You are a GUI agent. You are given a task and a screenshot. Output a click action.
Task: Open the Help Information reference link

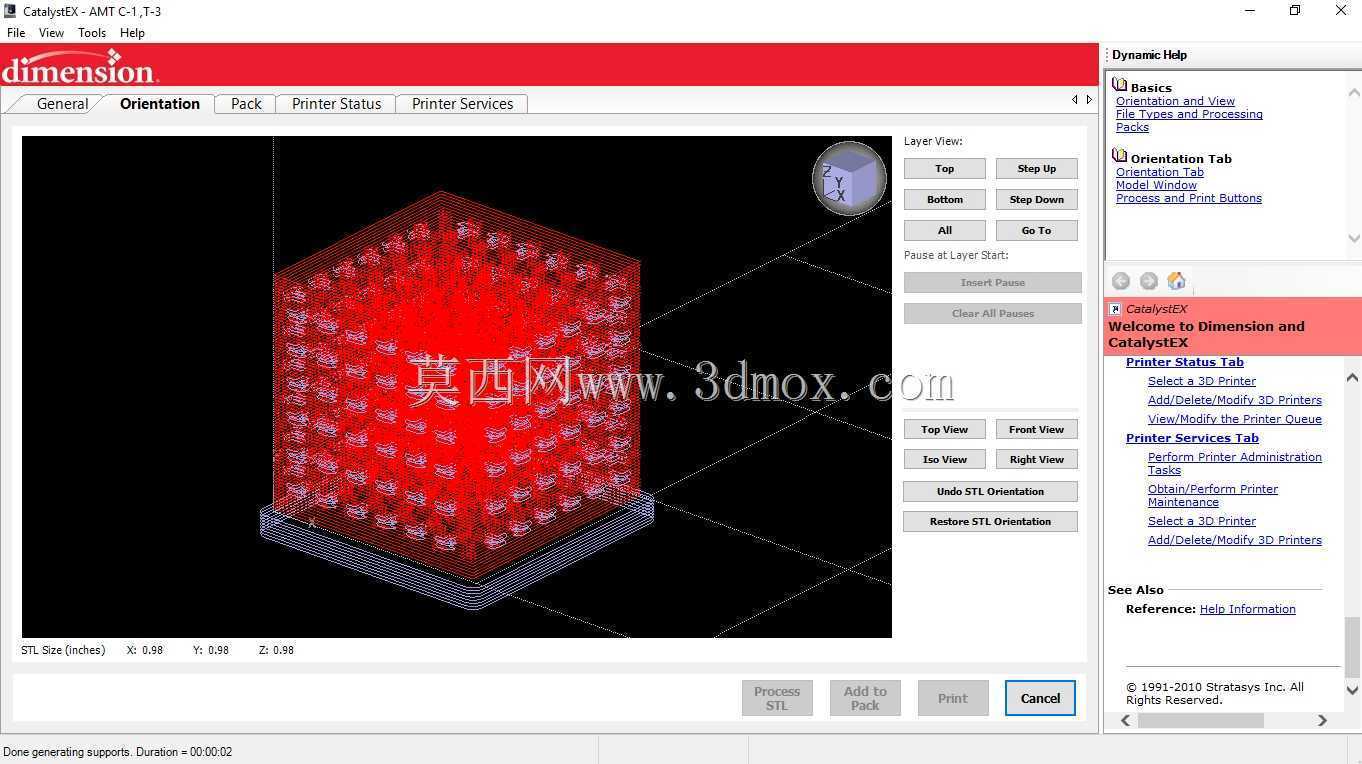(1248, 609)
